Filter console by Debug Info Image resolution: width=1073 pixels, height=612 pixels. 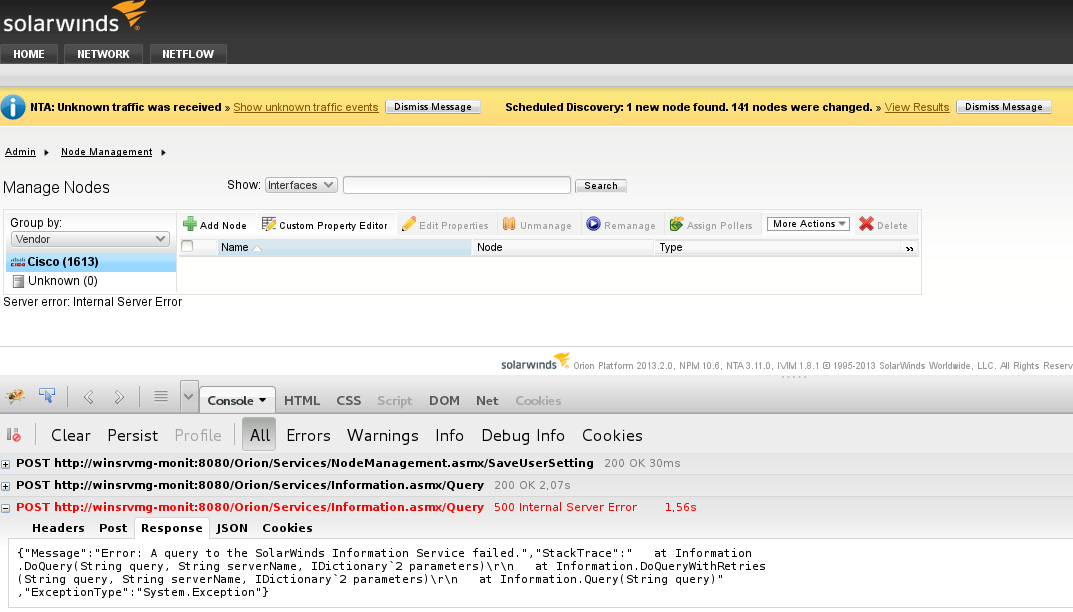coord(523,435)
